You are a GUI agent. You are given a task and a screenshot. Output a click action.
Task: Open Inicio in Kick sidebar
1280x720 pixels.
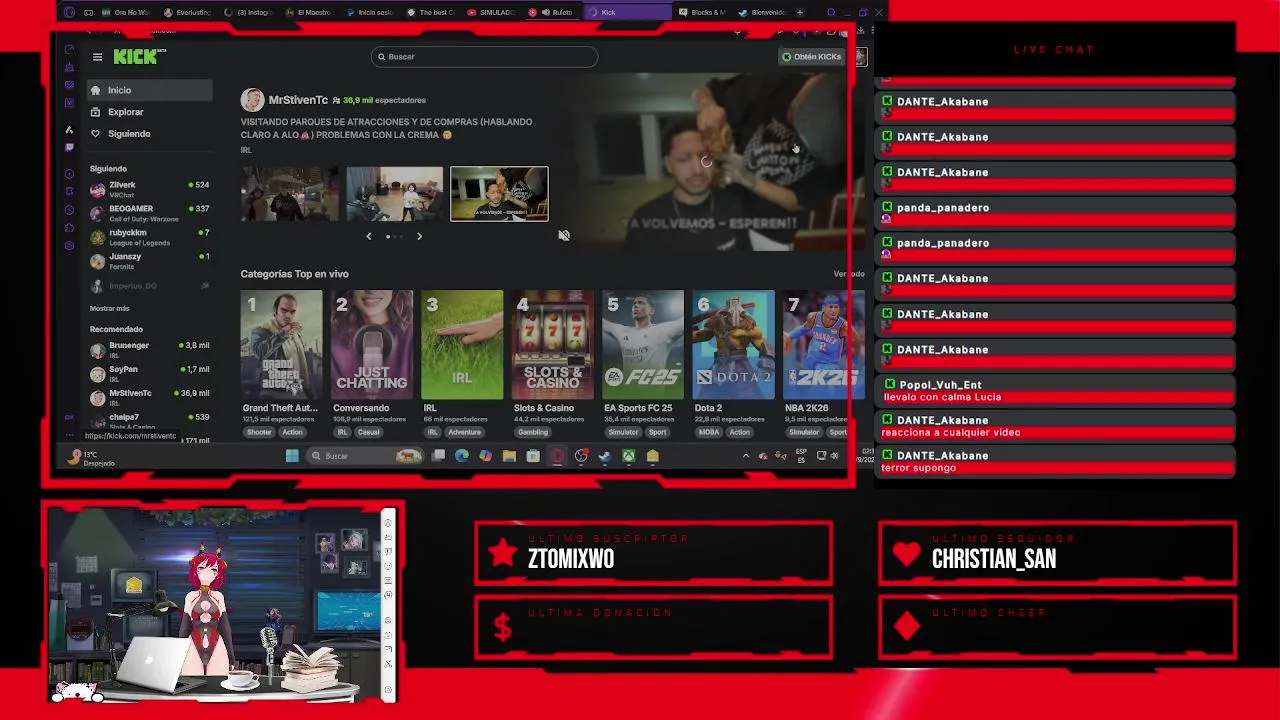coord(149,90)
